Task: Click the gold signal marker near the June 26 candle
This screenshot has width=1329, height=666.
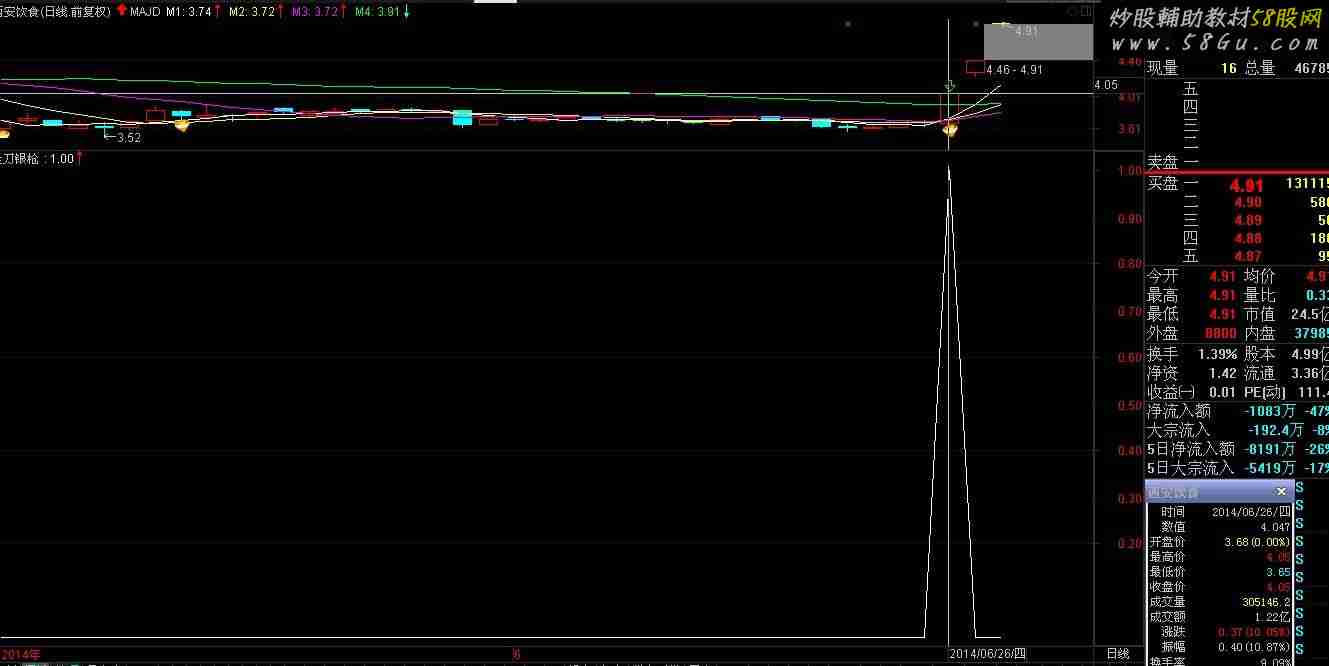Action: [x=949, y=129]
